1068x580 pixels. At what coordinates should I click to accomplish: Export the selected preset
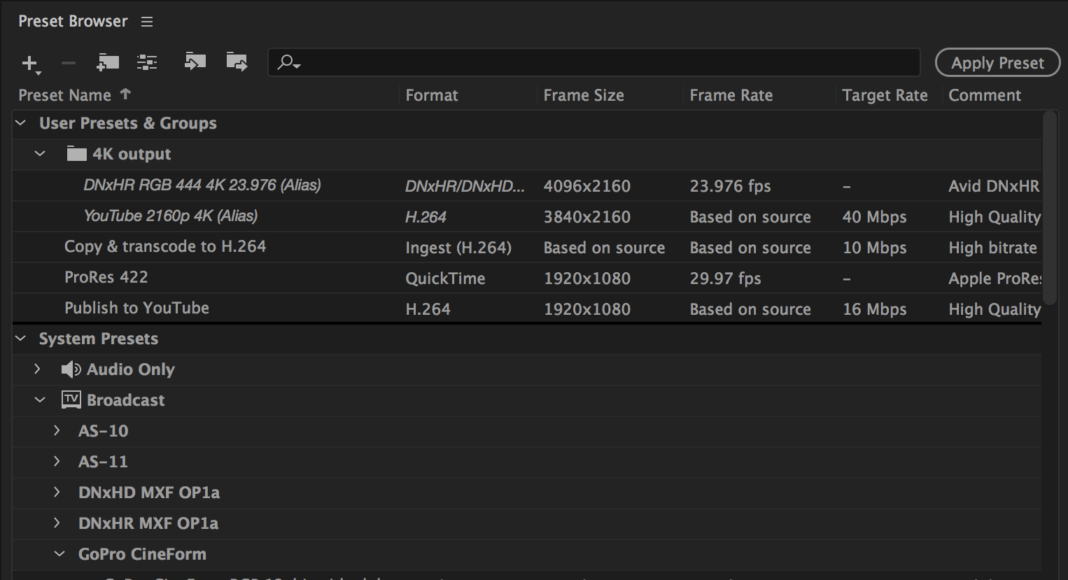tap(236, 62)
